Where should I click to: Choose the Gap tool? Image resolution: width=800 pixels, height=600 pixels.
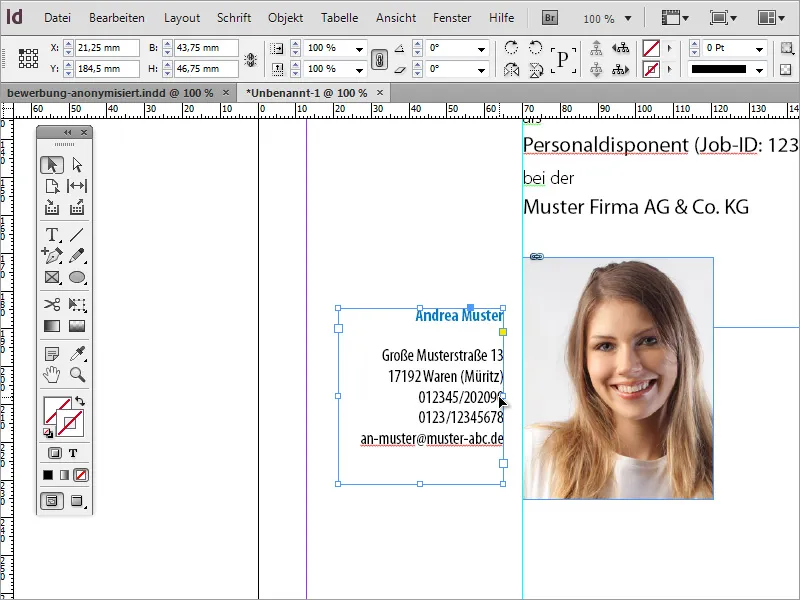(77, 186)
